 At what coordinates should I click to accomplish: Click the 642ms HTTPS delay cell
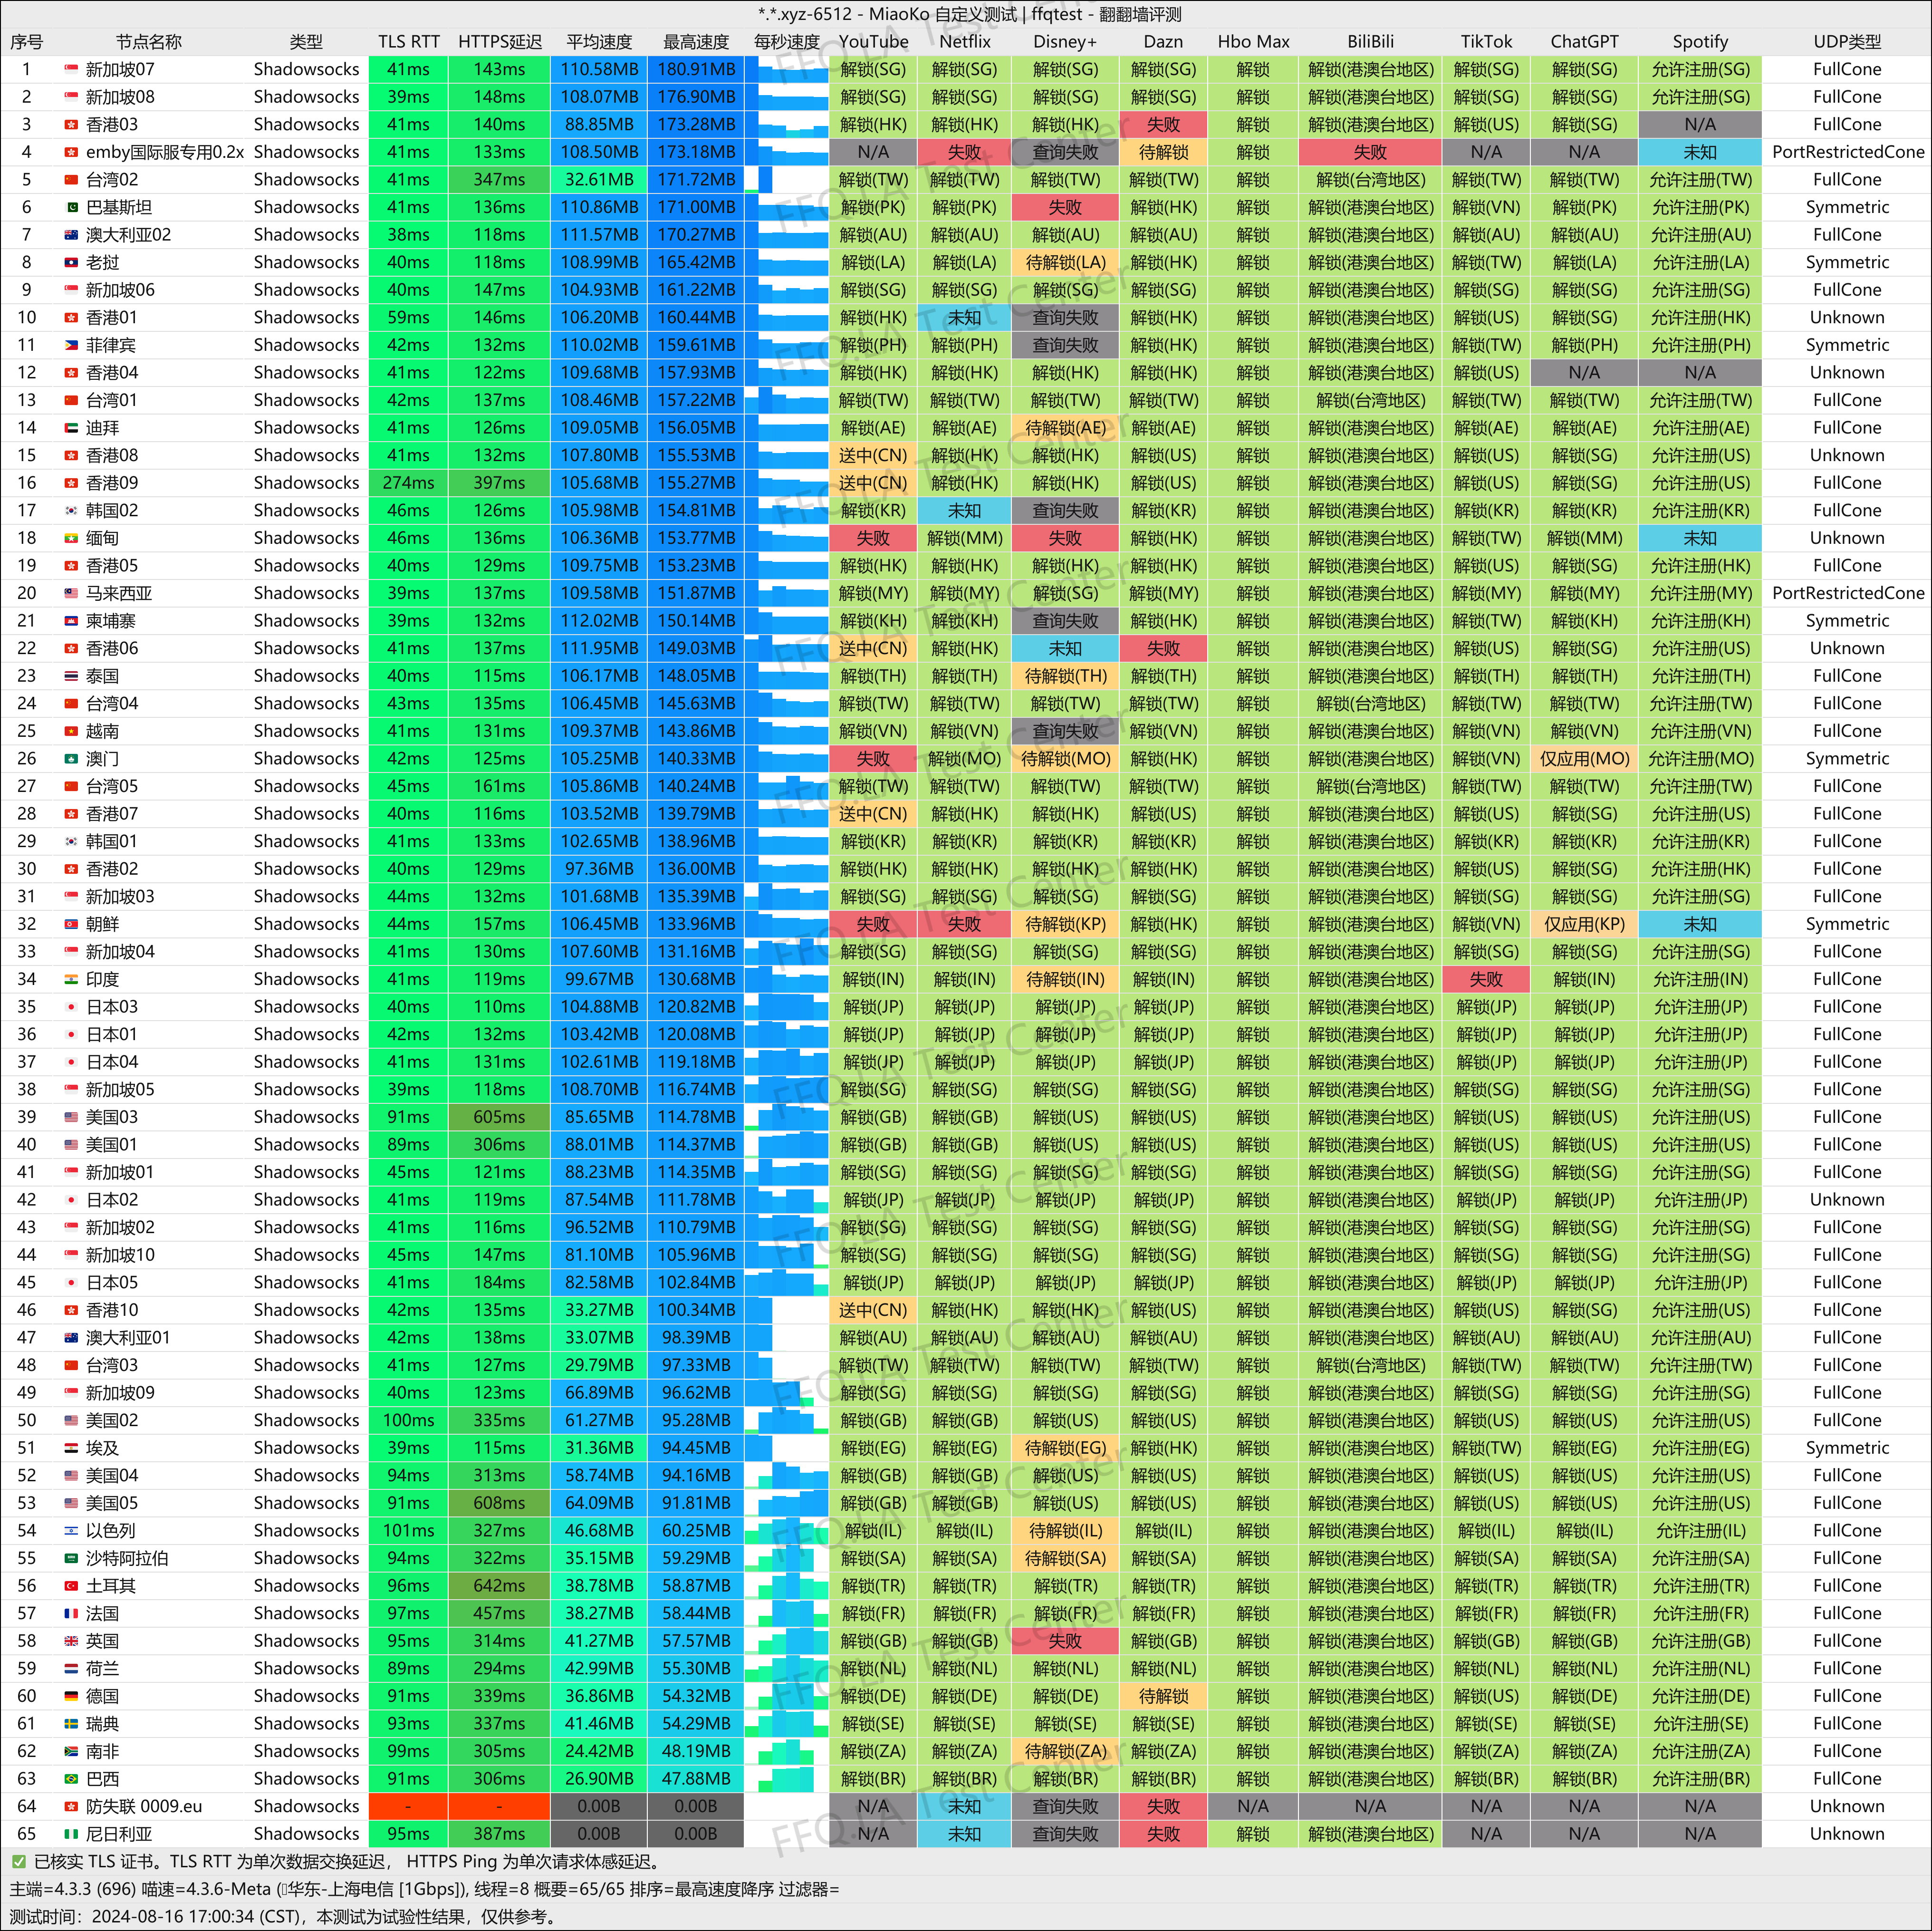coord(499,1586)
